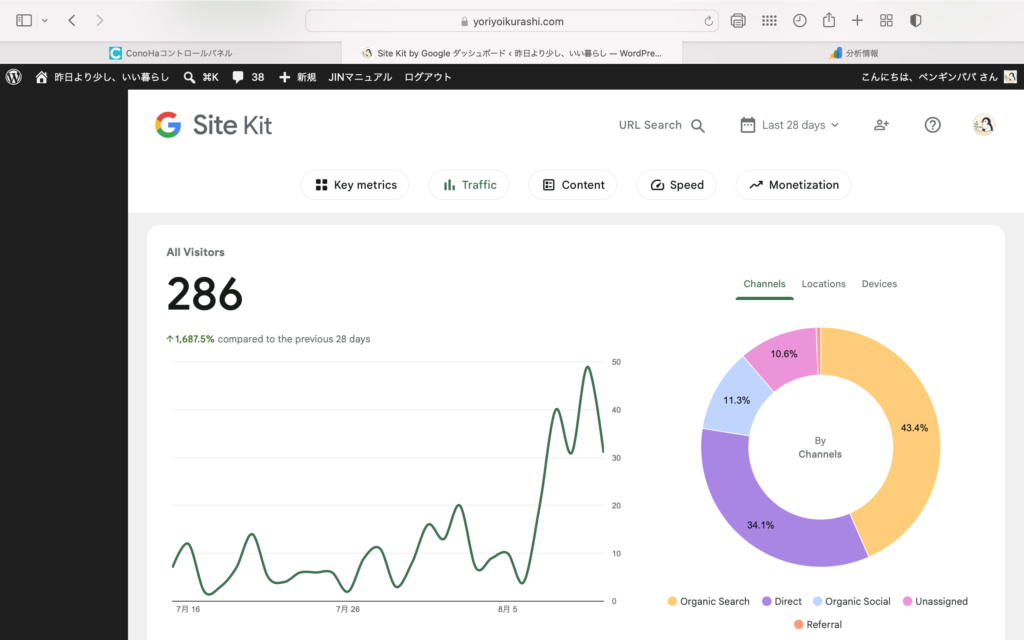
Task: Jump to Key metrics section
Action: (355, 185)
